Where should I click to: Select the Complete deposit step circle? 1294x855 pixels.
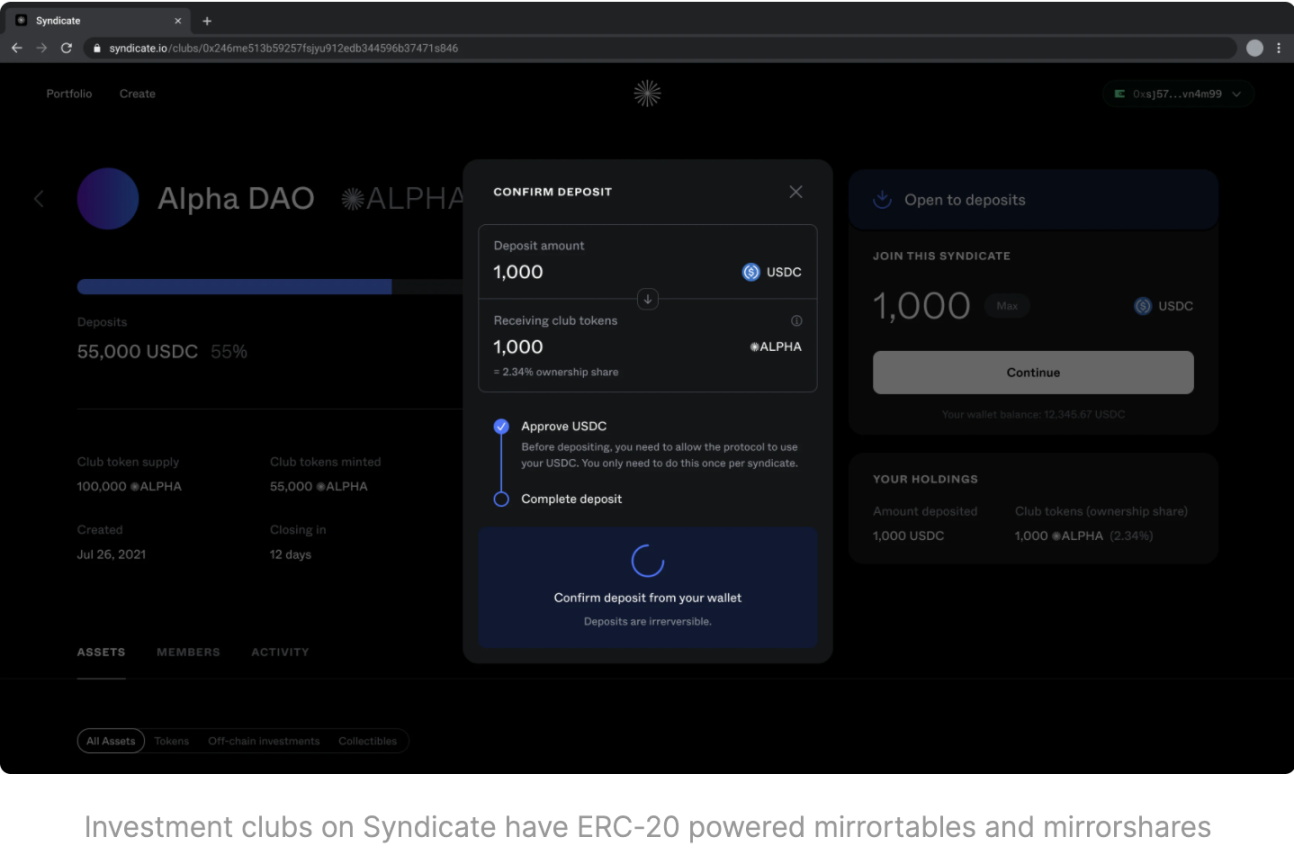point(501,499)
